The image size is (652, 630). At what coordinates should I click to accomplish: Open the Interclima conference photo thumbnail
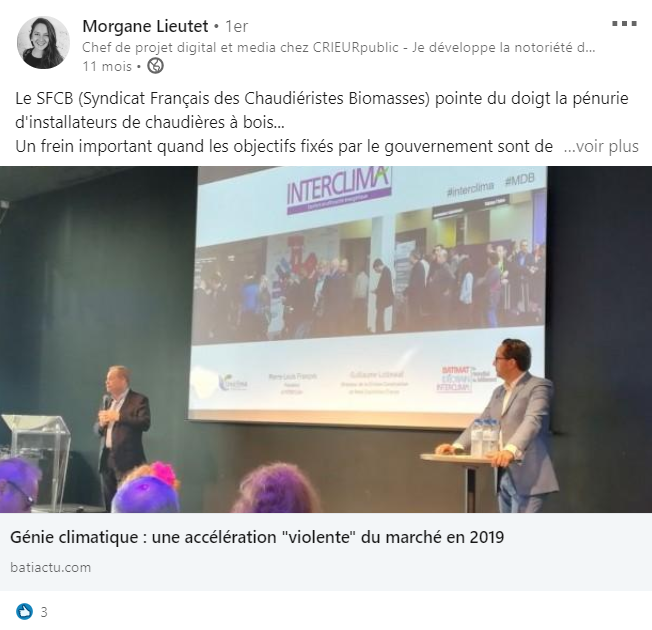(x=326, y=339)
